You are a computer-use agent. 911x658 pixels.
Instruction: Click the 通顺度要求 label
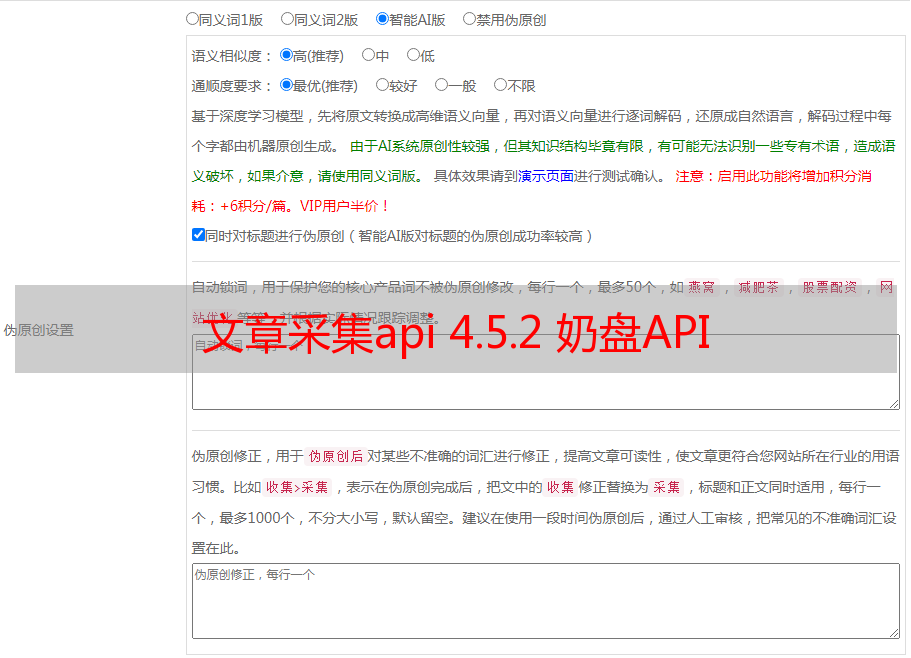[x=231, y=86]
